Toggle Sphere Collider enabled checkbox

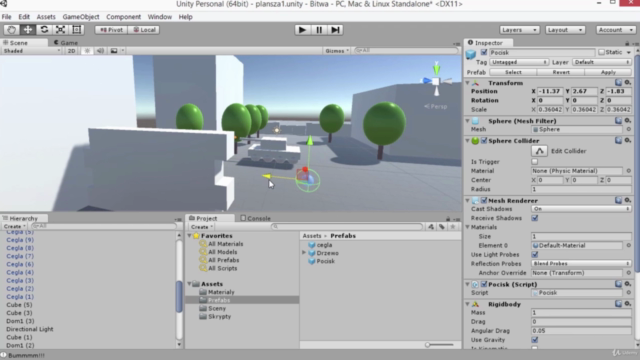tap(484, 140)
